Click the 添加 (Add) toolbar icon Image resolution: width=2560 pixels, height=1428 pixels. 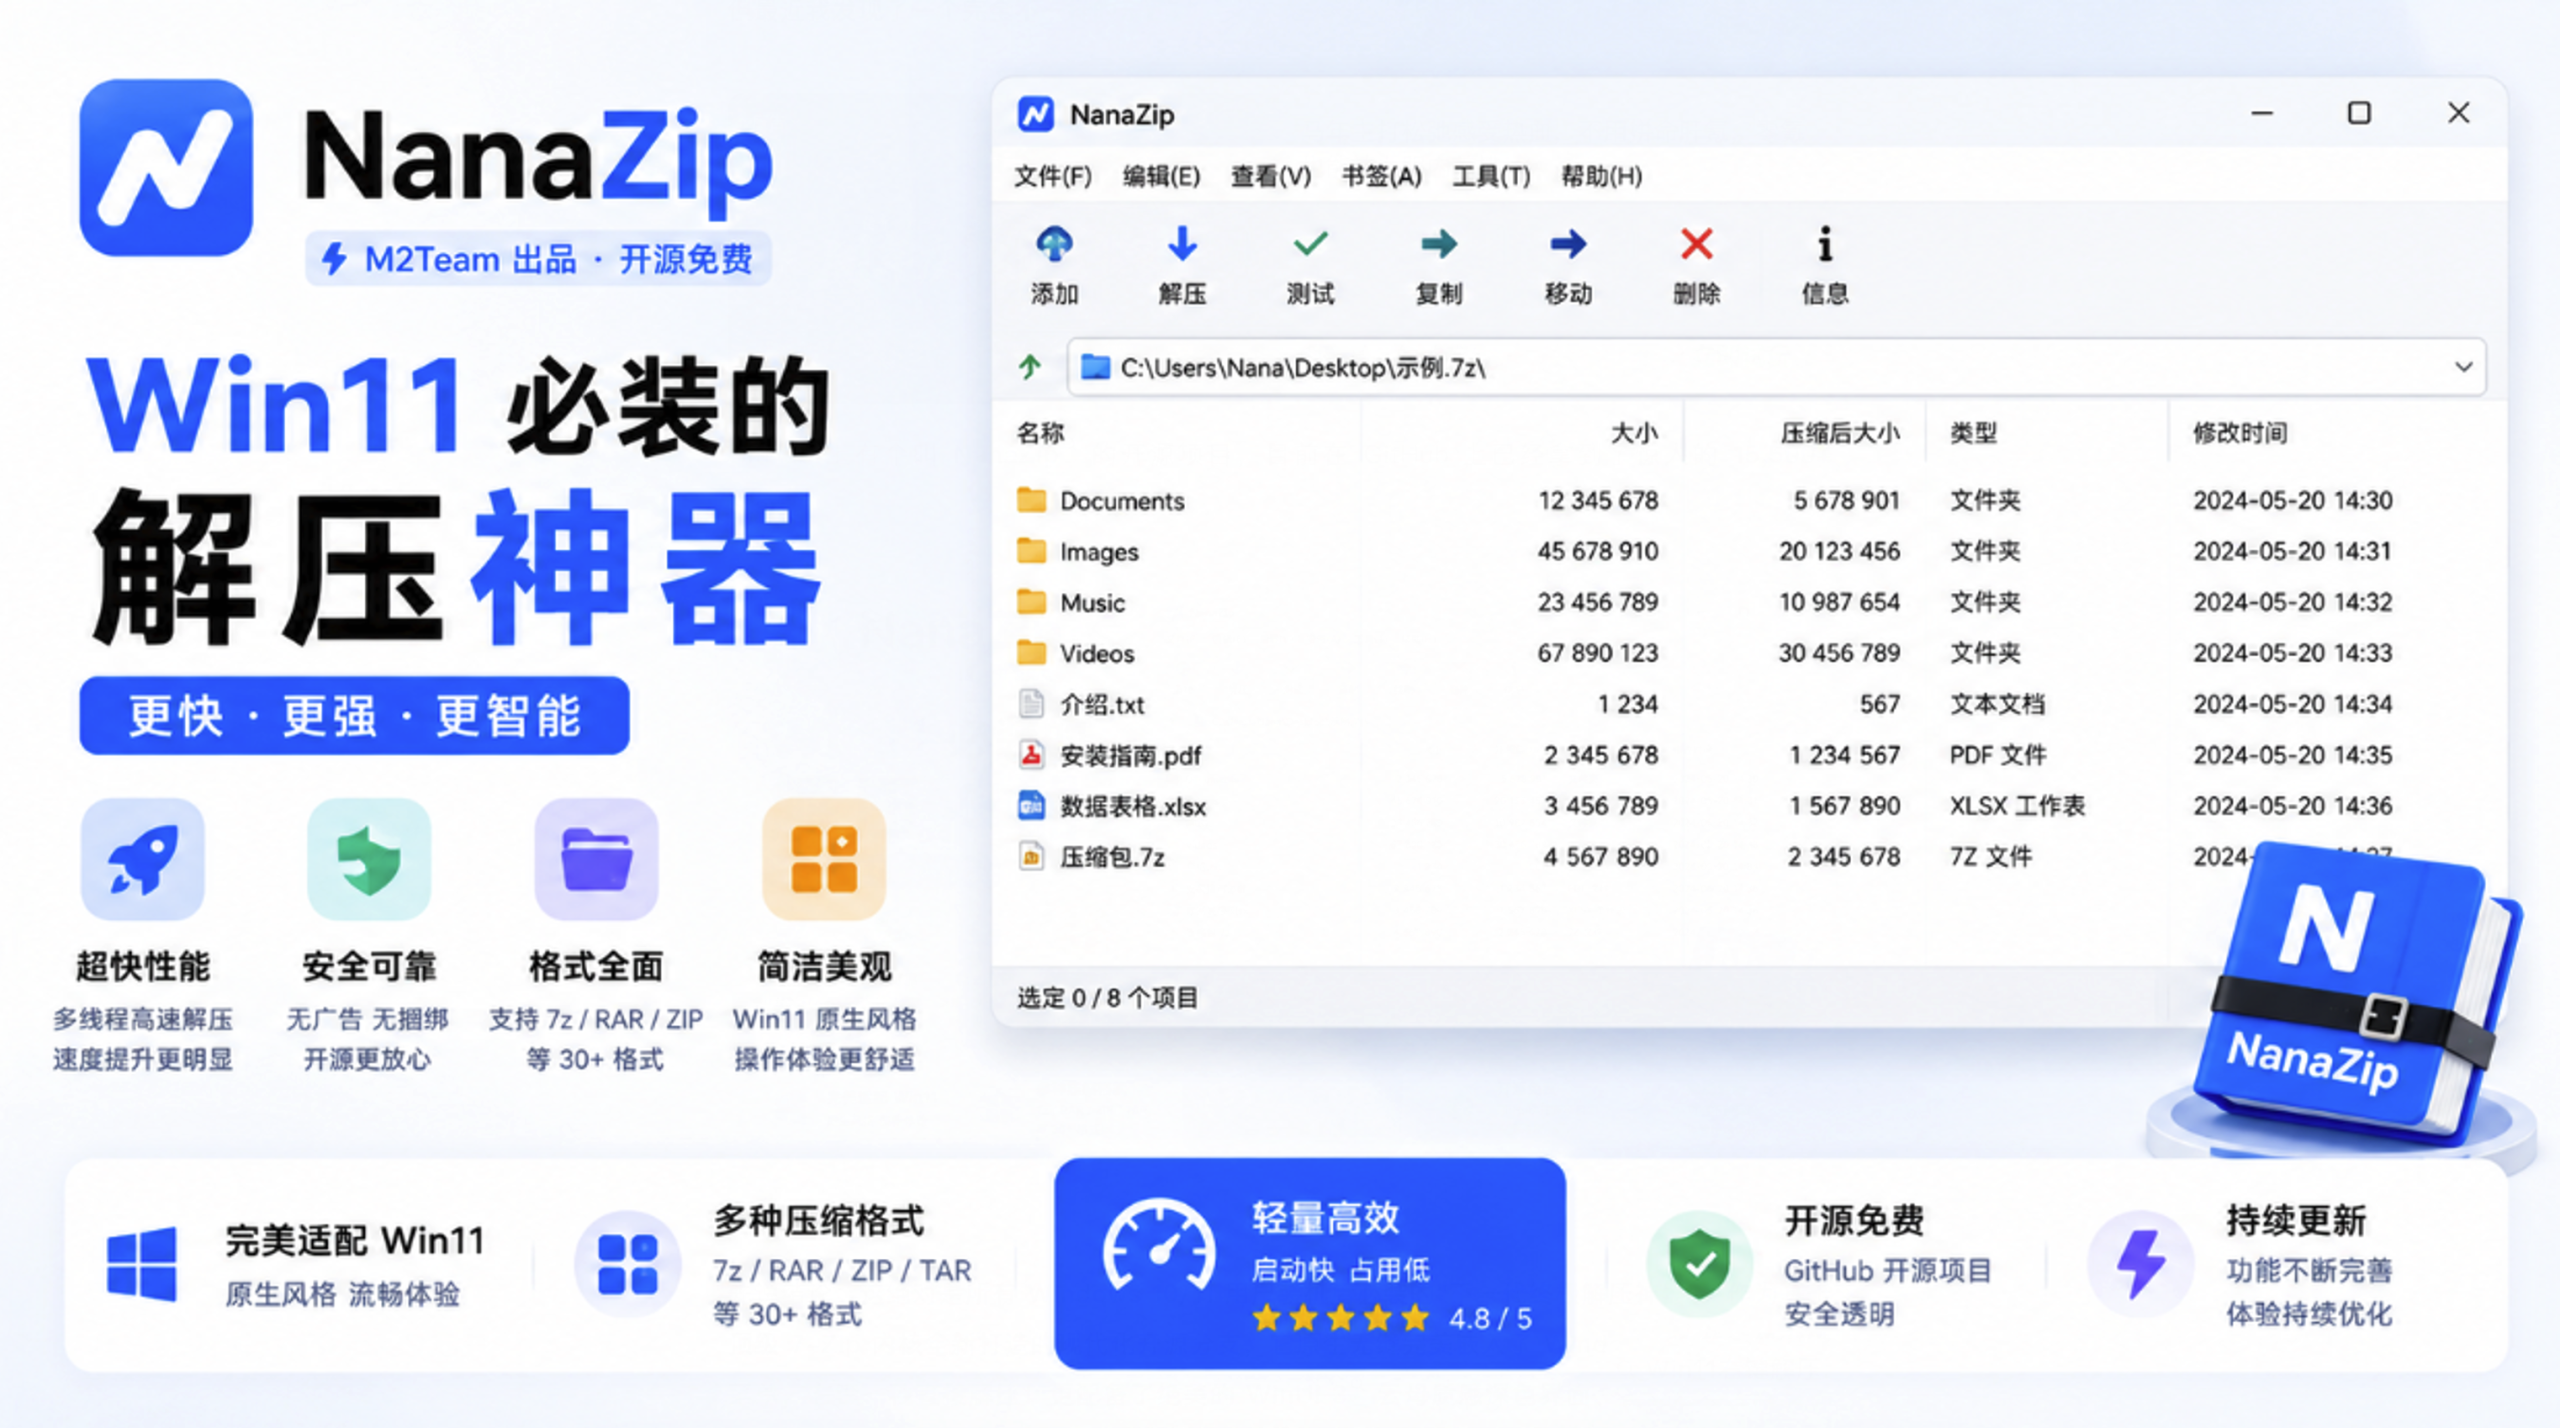click(1054, 243)
